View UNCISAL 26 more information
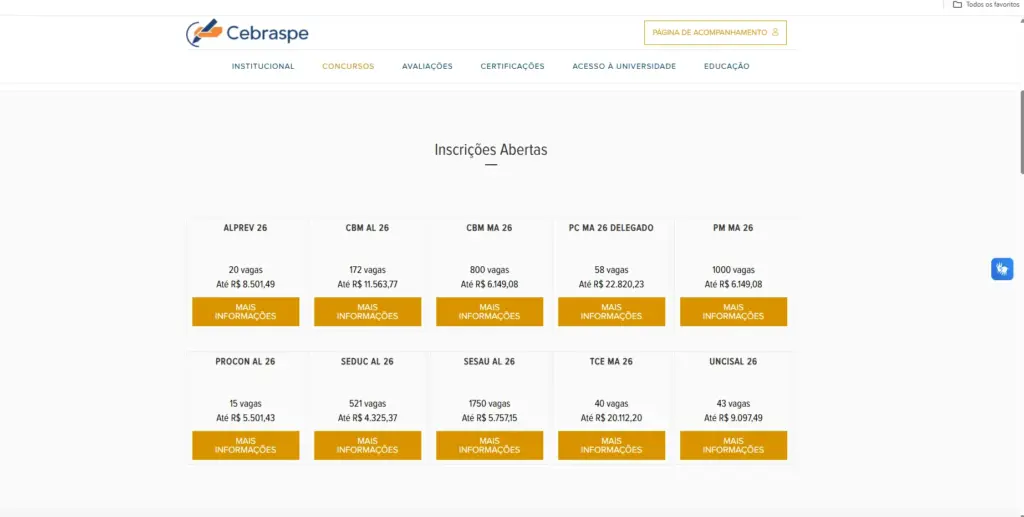This screenshot has width=1024, height=517. 733,445
